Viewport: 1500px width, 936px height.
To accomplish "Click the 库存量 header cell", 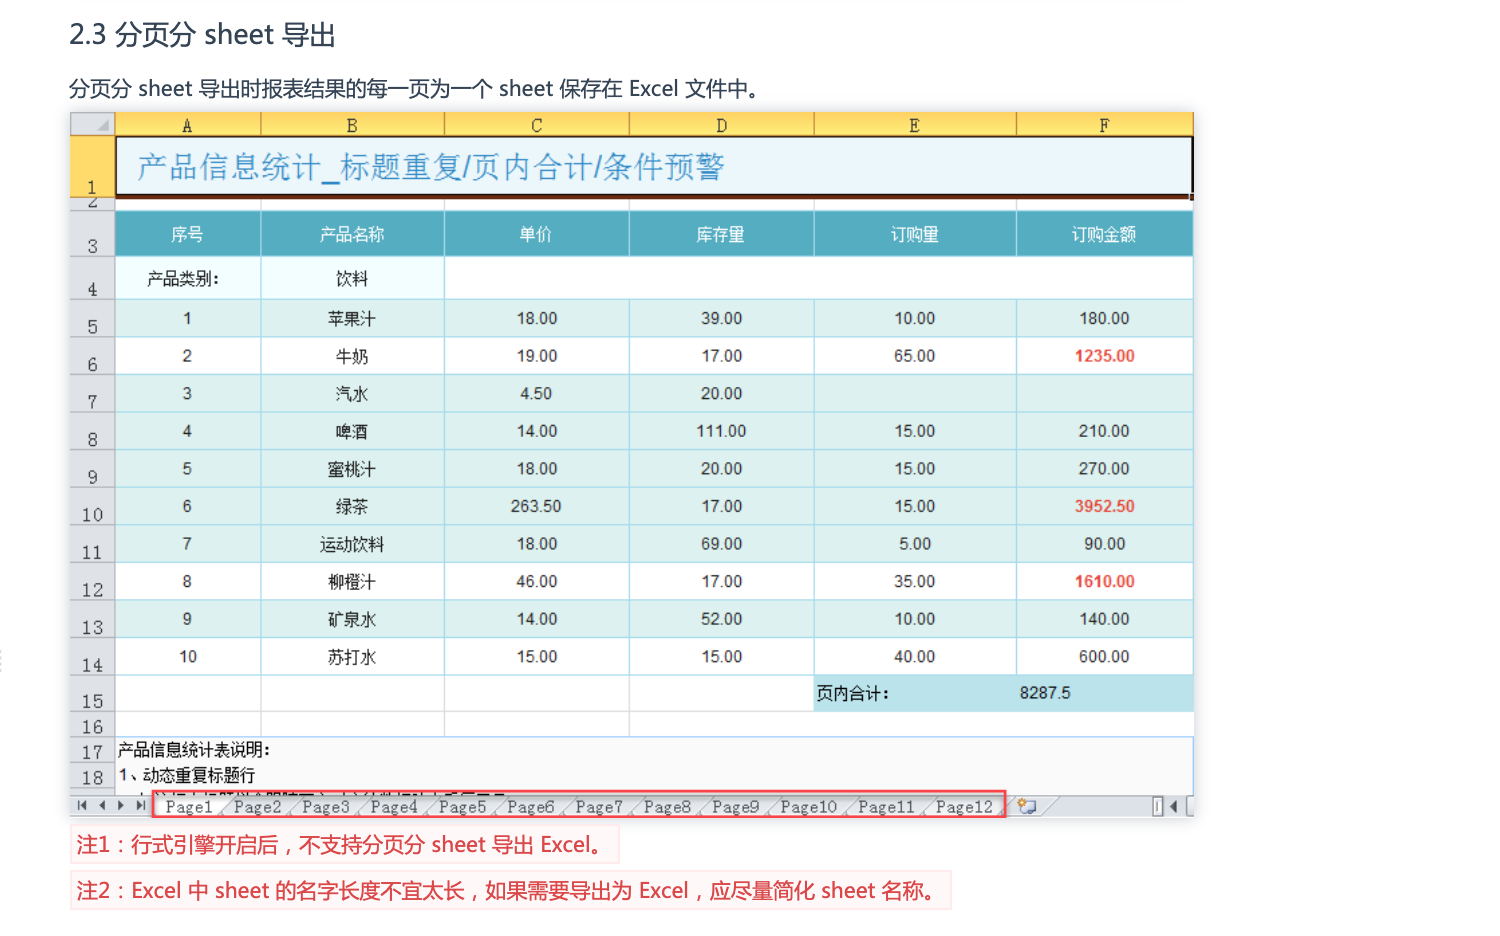I will point(721,234).
